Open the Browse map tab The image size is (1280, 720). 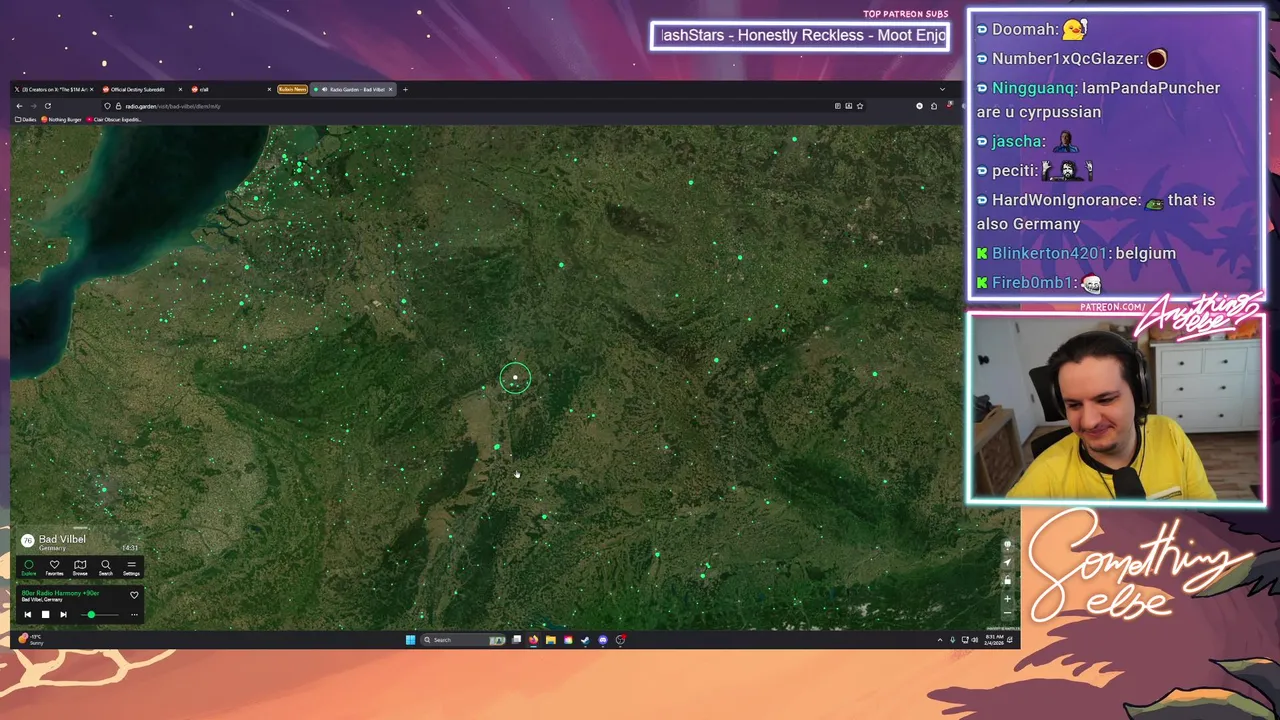coord(80,567)
